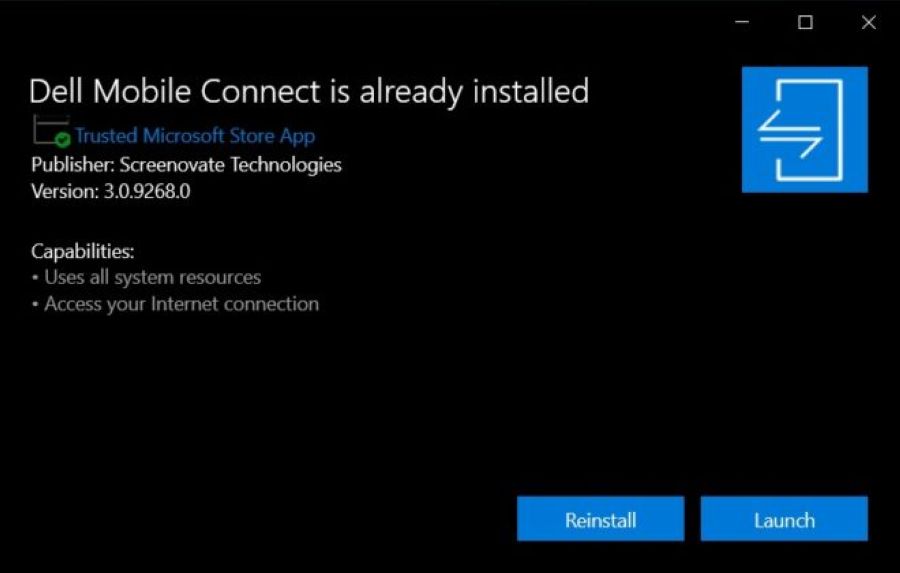
Task: Click the Capabilities label
Action: pyautogui.click(x=82, y=250)
